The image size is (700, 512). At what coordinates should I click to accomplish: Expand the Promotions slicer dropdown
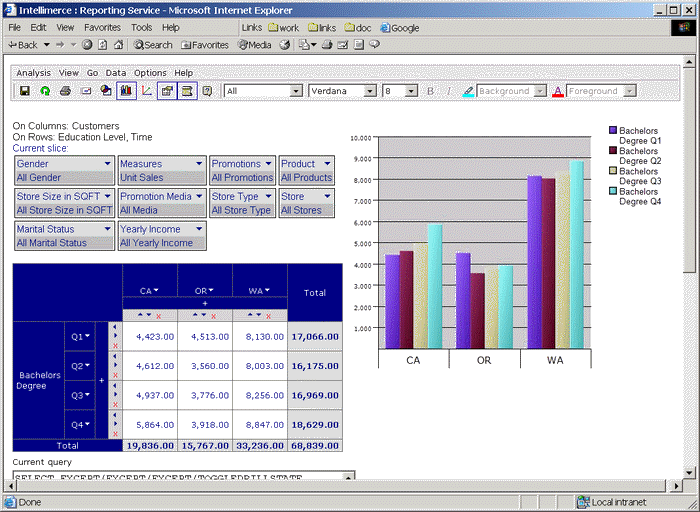click(x=268, y=164)
